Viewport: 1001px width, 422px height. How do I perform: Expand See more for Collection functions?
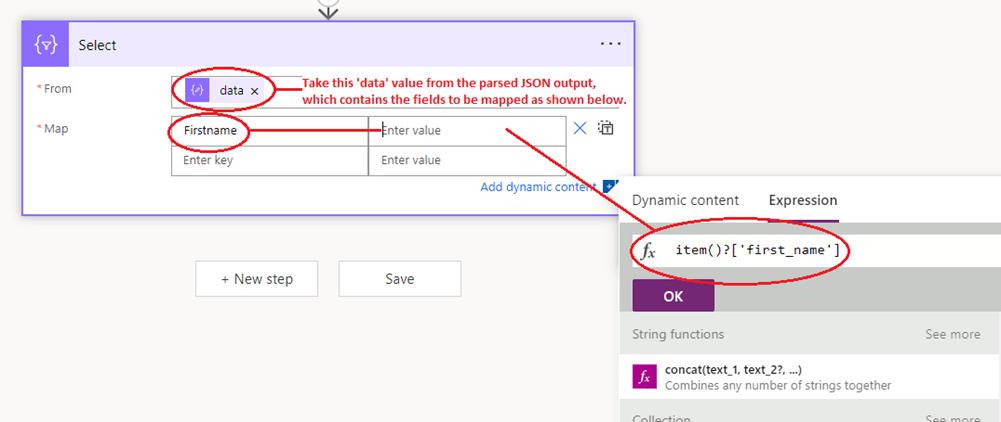click(x=952, y=418)
